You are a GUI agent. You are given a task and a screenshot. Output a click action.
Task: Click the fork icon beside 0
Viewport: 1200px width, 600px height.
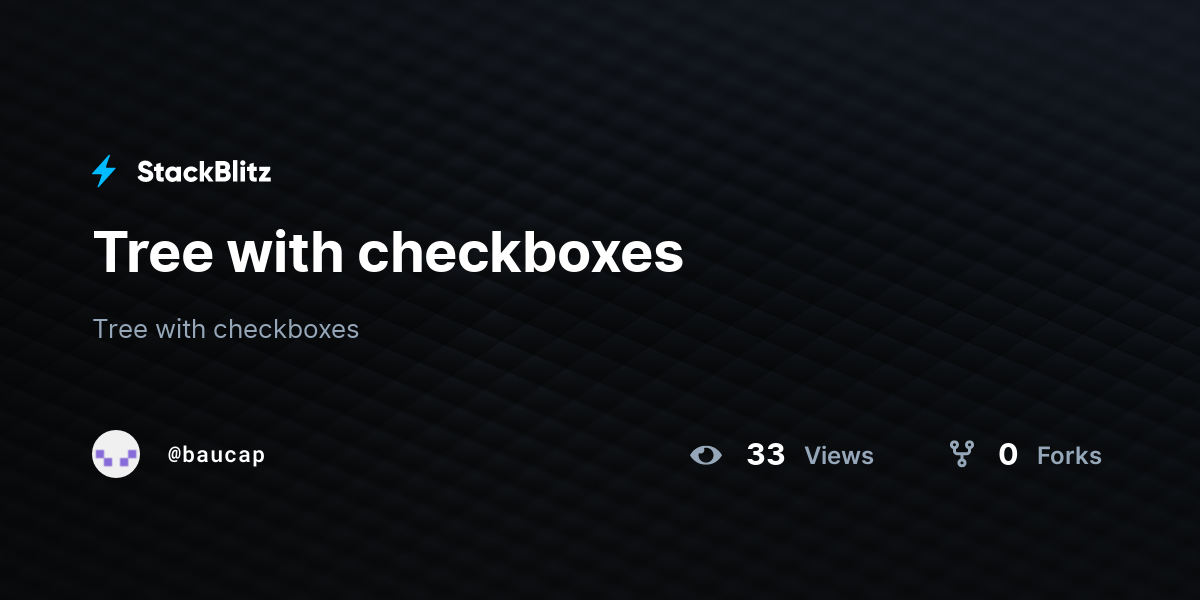pyautogui.click(x=962, y=455)
